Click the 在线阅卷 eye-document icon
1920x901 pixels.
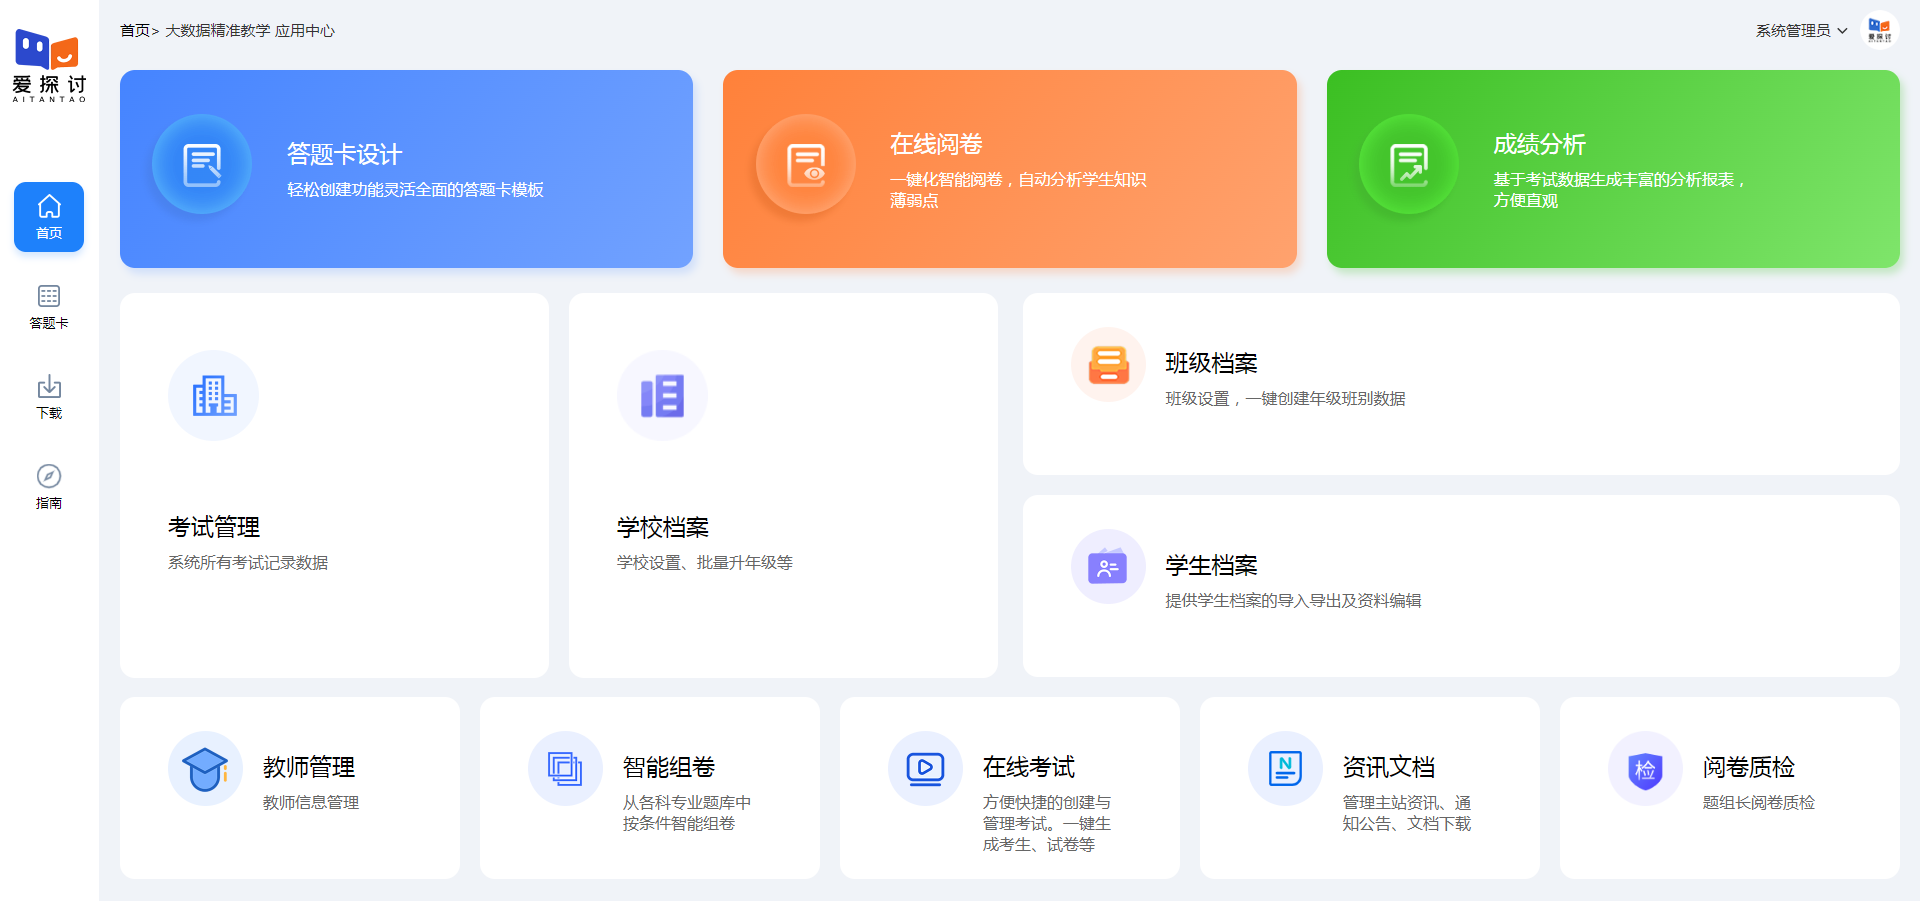[x=806, y=165]
